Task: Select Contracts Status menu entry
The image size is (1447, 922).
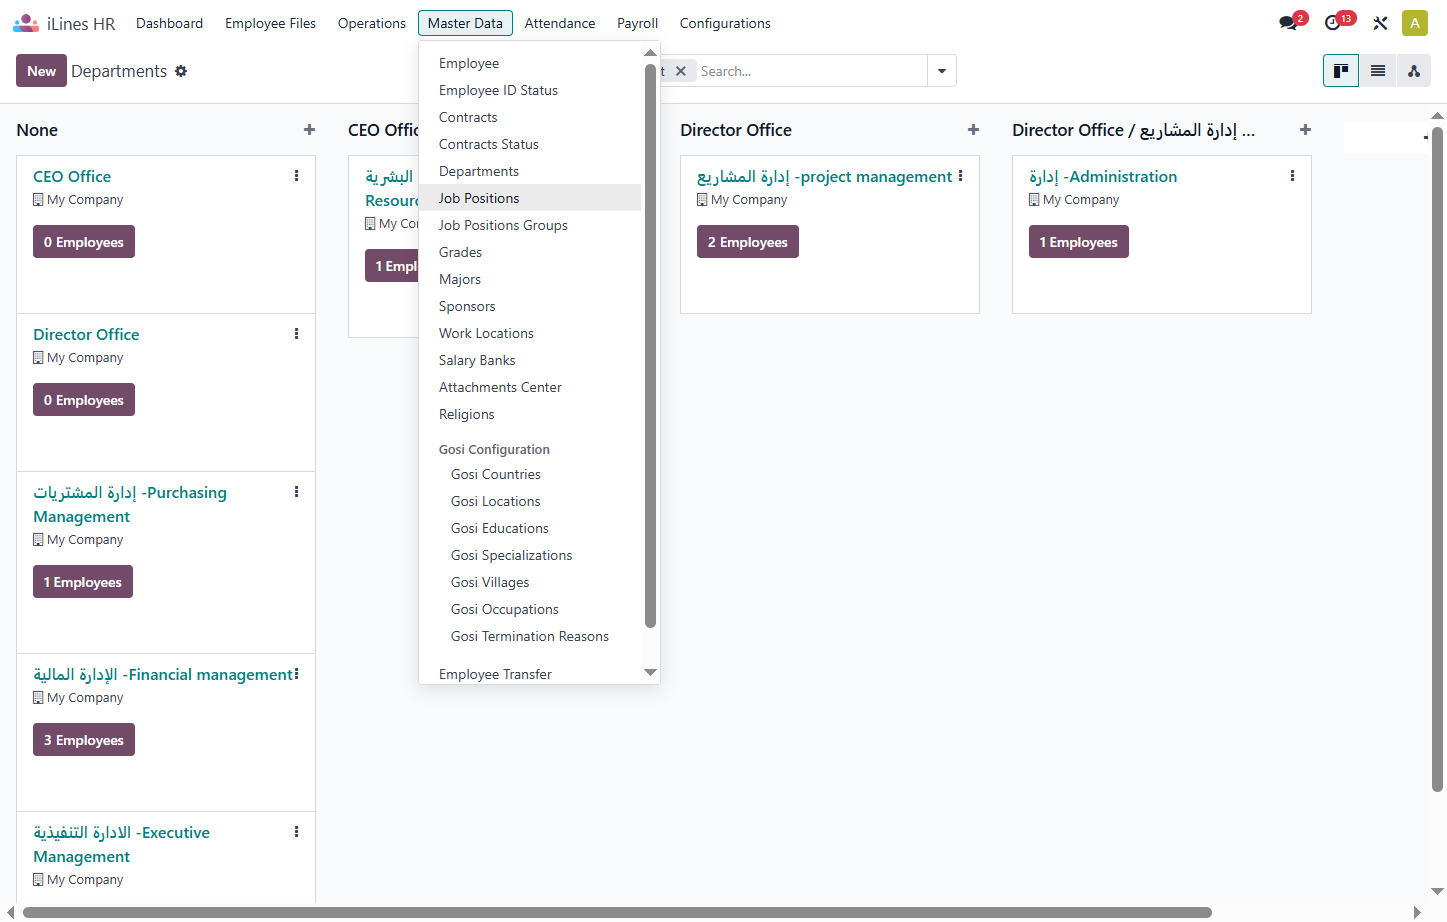Action: pos(530,144)
